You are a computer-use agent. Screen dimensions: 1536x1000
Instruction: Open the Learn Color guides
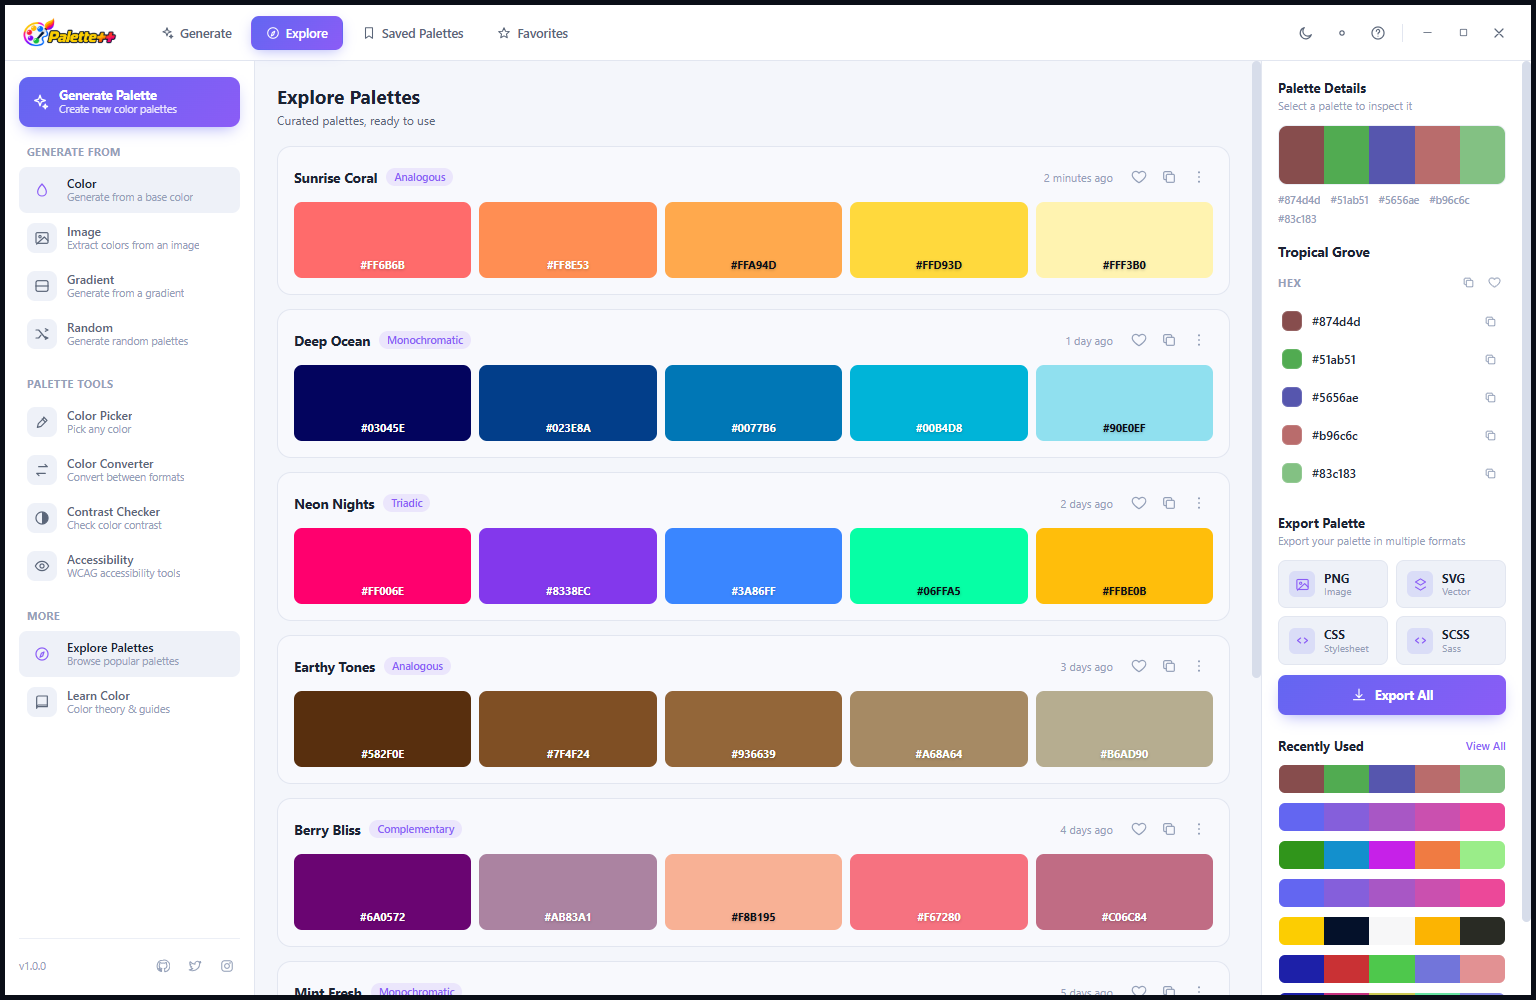(129, 702)
